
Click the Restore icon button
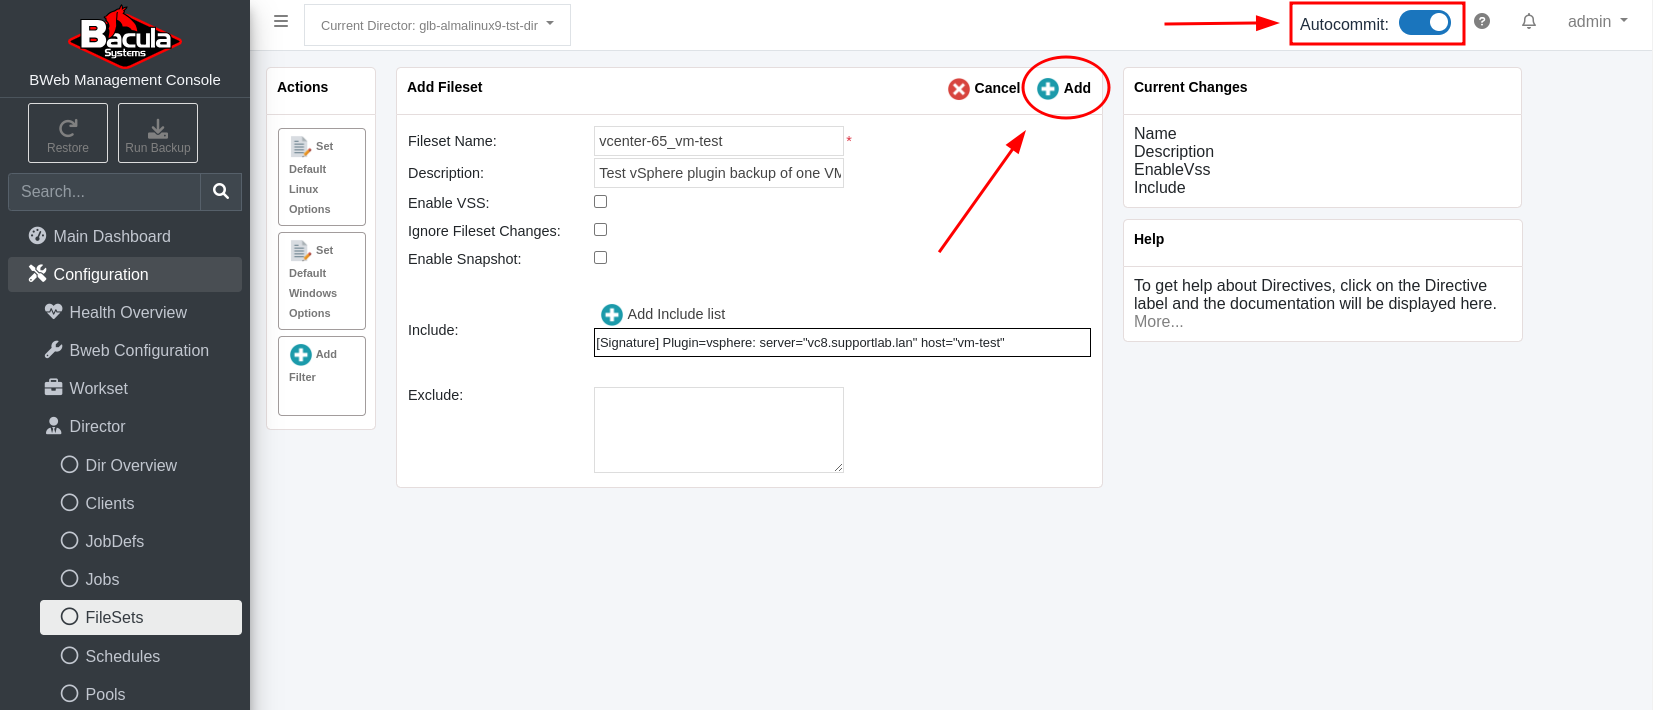pos(68,133)
